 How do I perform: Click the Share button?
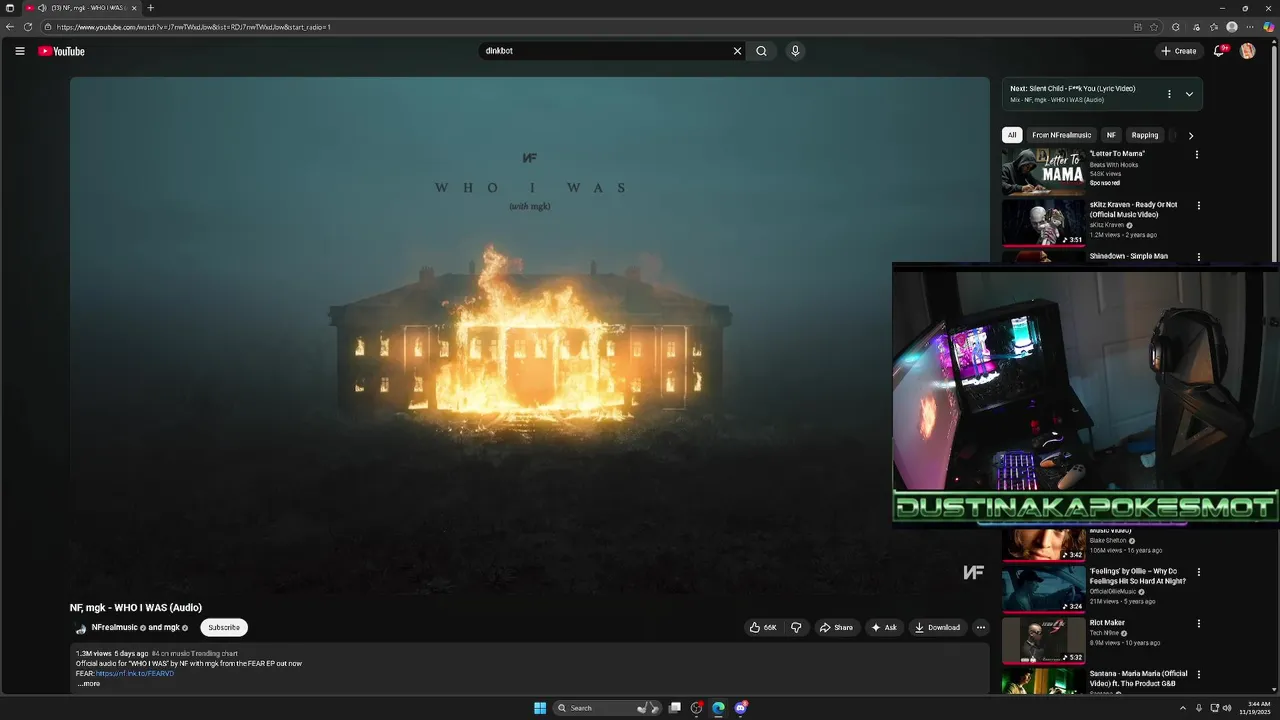coord(836,627)
